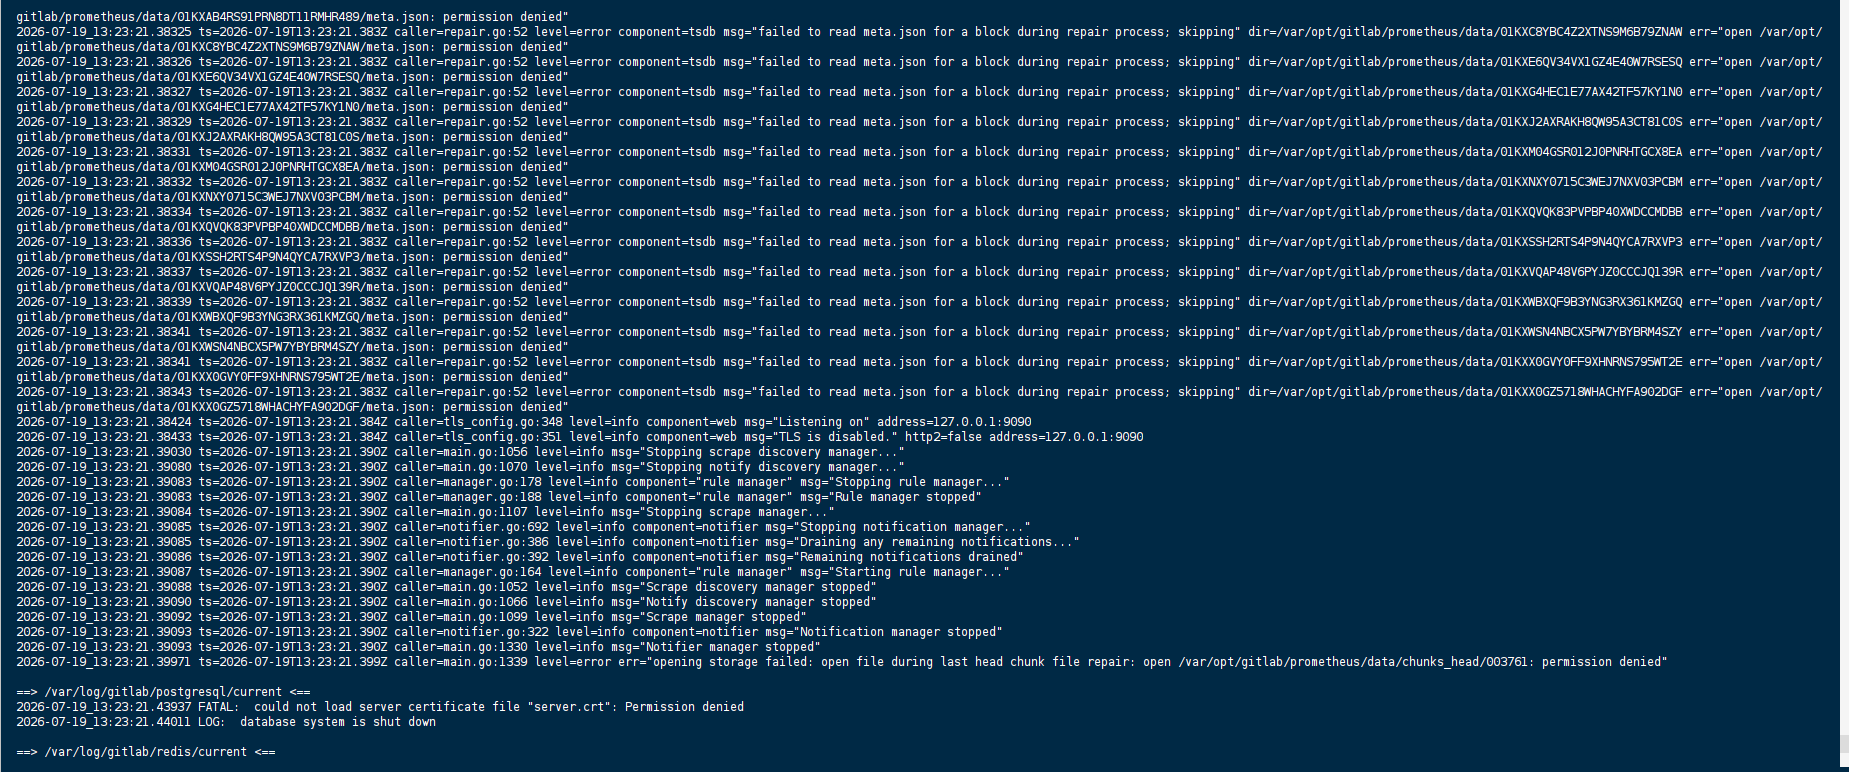1849x772 pixels.
Task: Click the 'TLS is disabled.' log line
Action: (580, 437)
